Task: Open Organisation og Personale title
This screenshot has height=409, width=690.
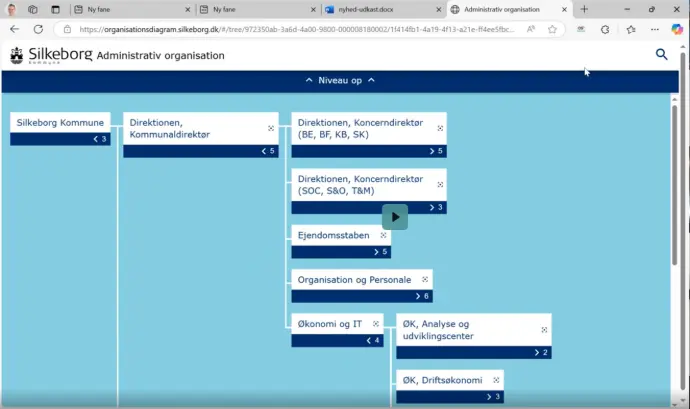Action: (x=354, y=280)
